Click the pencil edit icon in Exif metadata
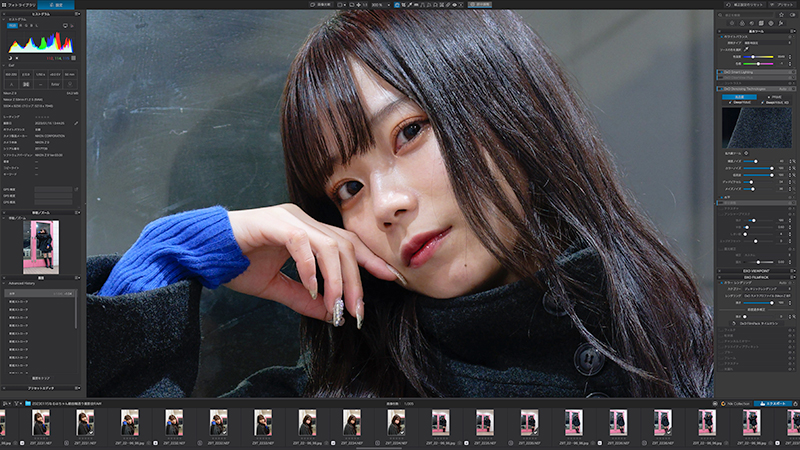Image resolution: width=800 pixels, height=450 pixels. click(x=76, y=123)
